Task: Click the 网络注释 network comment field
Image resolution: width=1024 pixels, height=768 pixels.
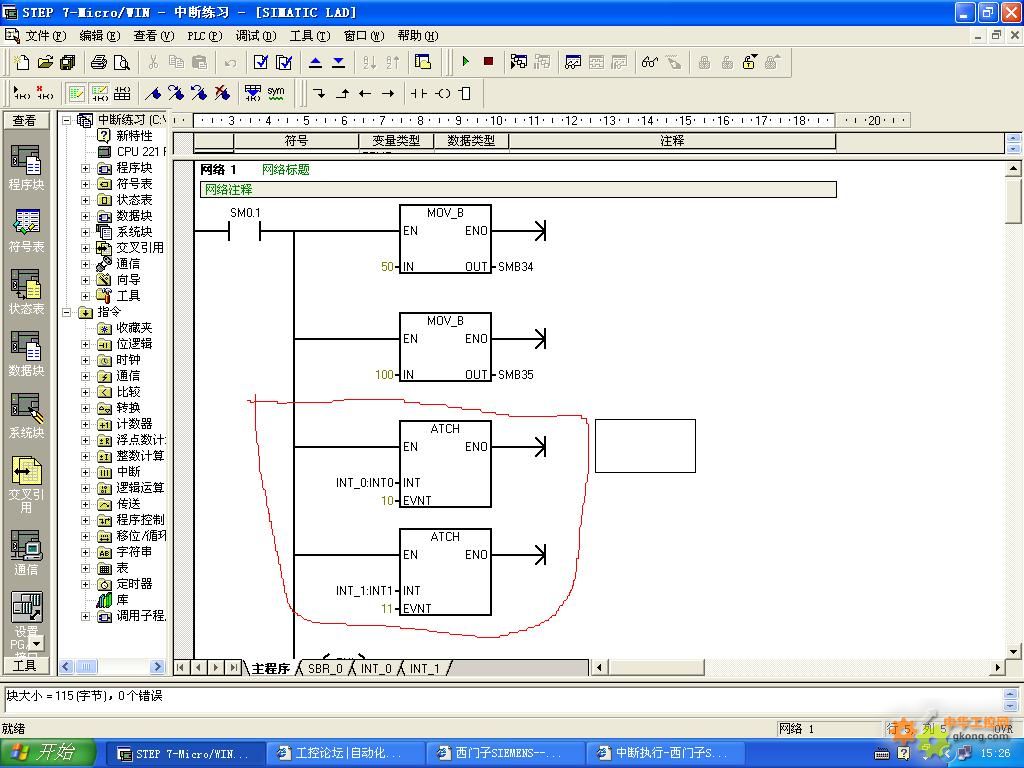Action: tap(517, 189)
